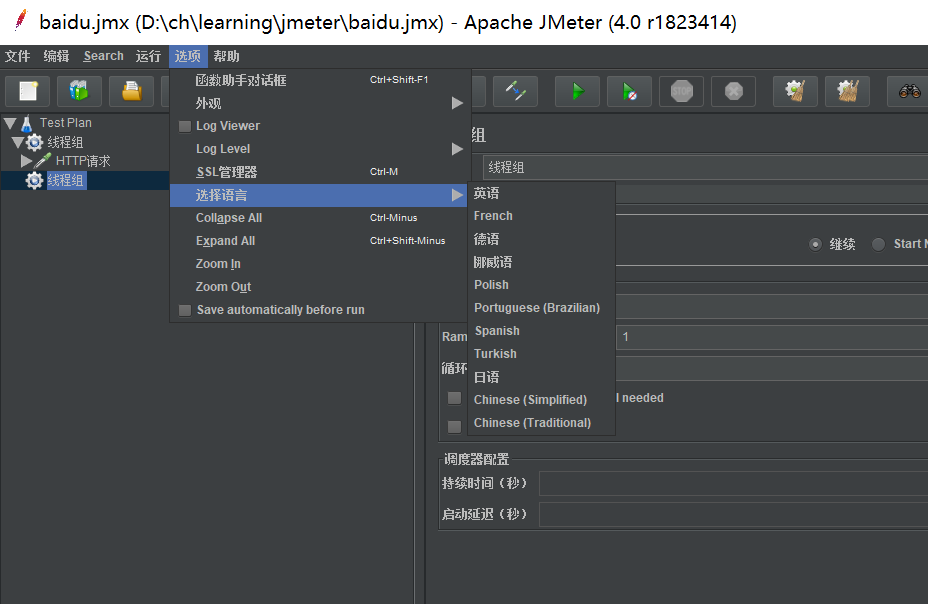928x604 pixels.
Task: Open the Search menu
Action: tap(104, 56)
